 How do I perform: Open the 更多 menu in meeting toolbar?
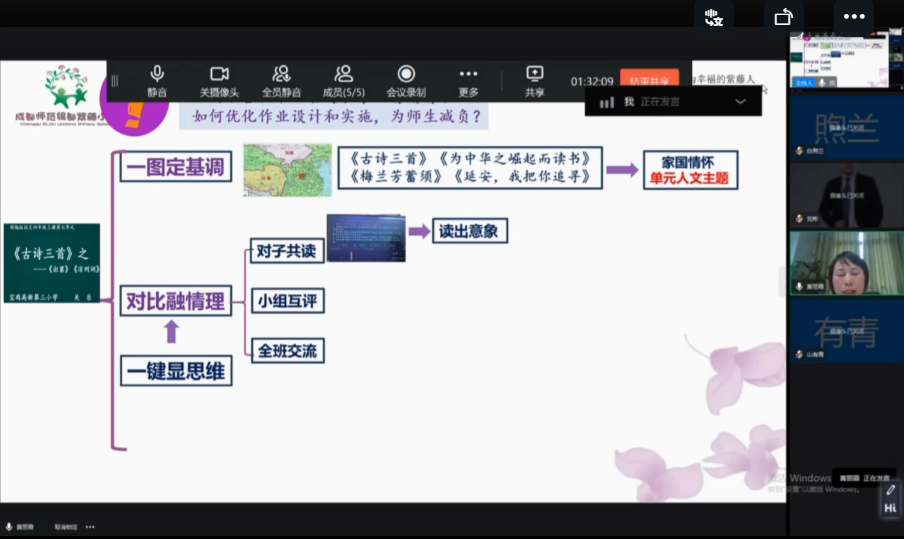pos(468,80)
